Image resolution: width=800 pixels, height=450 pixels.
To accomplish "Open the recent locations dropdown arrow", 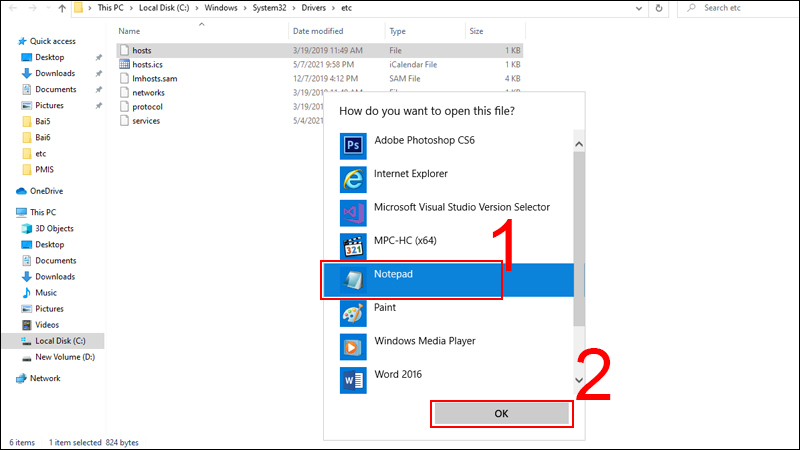I will click(48, 8).
